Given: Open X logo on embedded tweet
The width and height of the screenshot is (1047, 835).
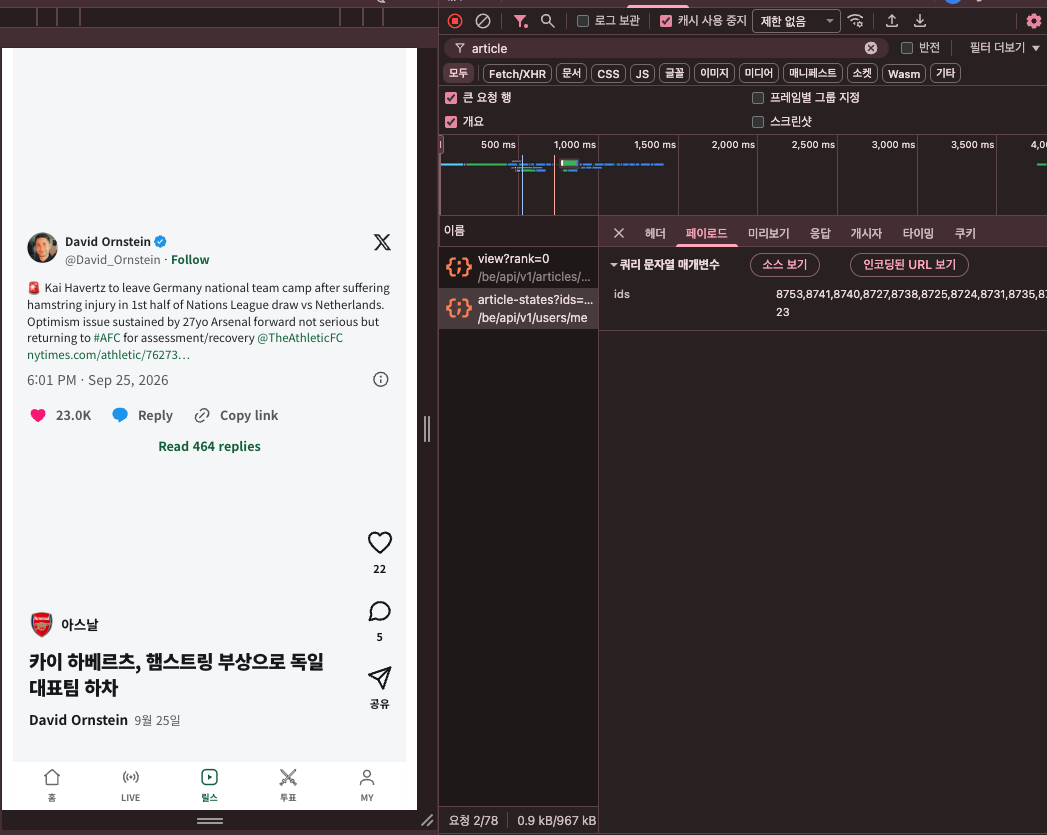Looking at the screenshot, I should coord(383,242).
